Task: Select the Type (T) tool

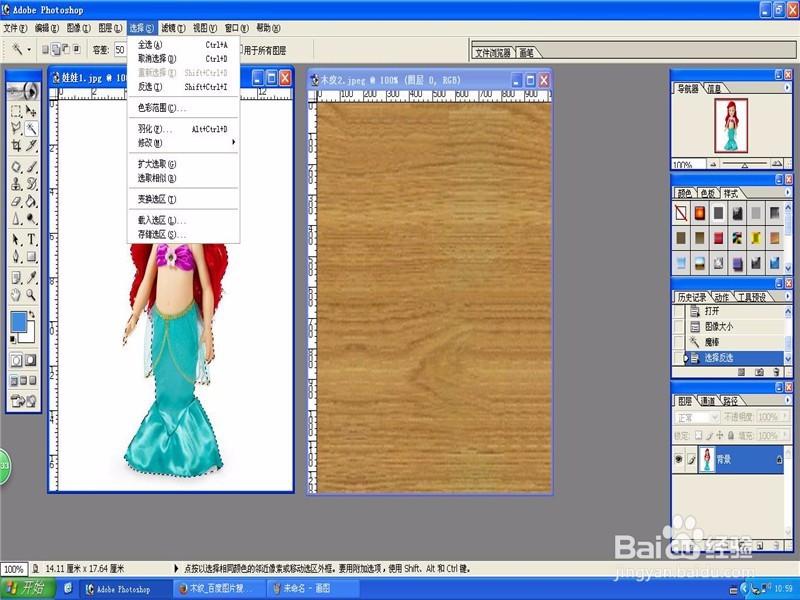Action: point(31,239)
